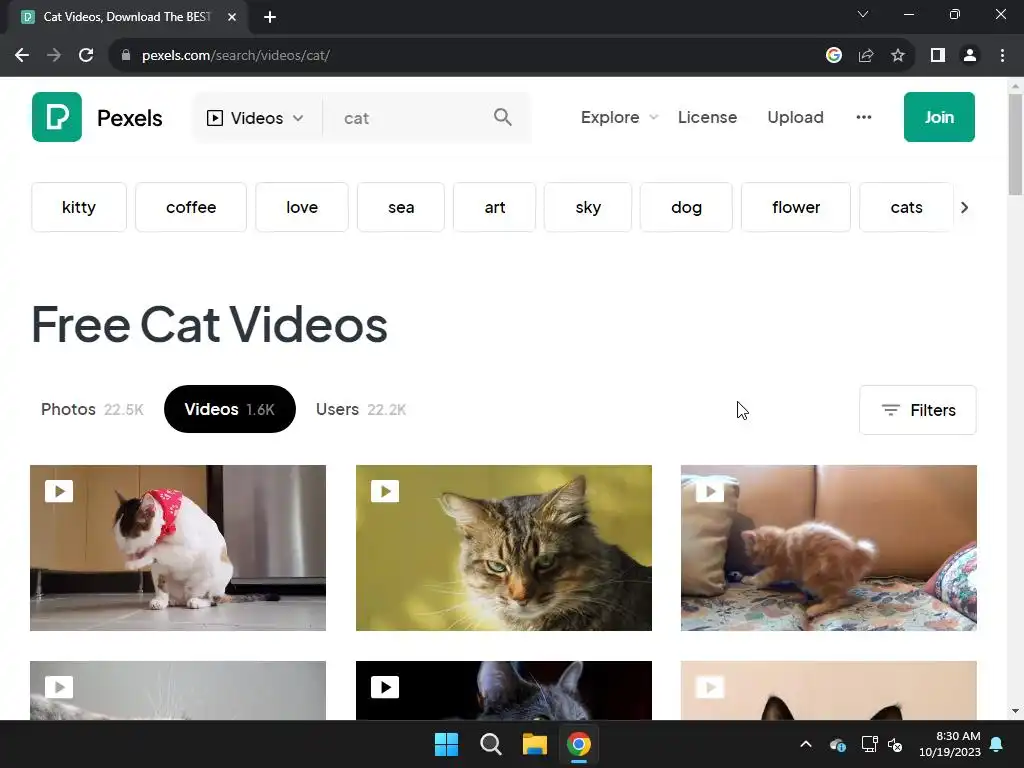Open the white cat with red bandana video
1024x768 pixels.
coord(178,548)
